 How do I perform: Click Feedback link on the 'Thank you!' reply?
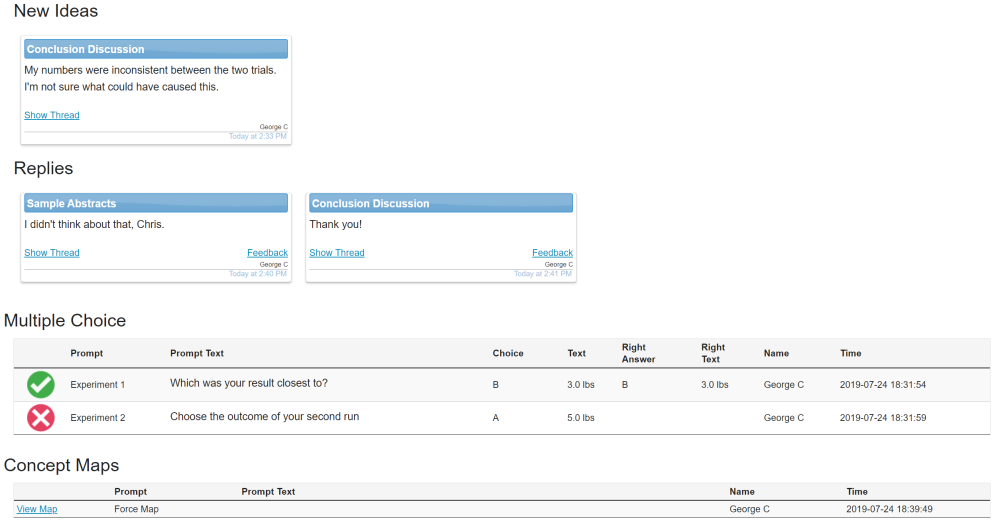[x=552, y=253]
